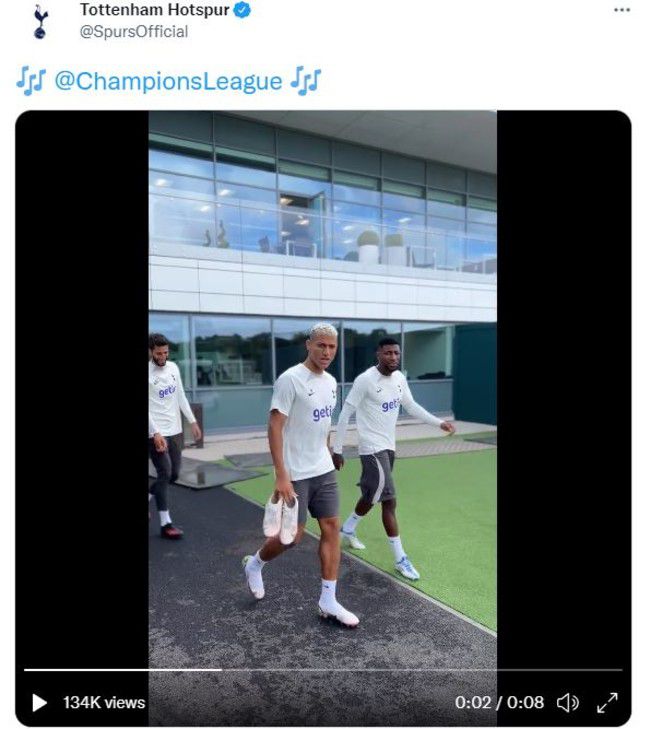The image size is (650, 729).
Task: Open the tweet's more options ellipsis
Action: pos(622,10)
